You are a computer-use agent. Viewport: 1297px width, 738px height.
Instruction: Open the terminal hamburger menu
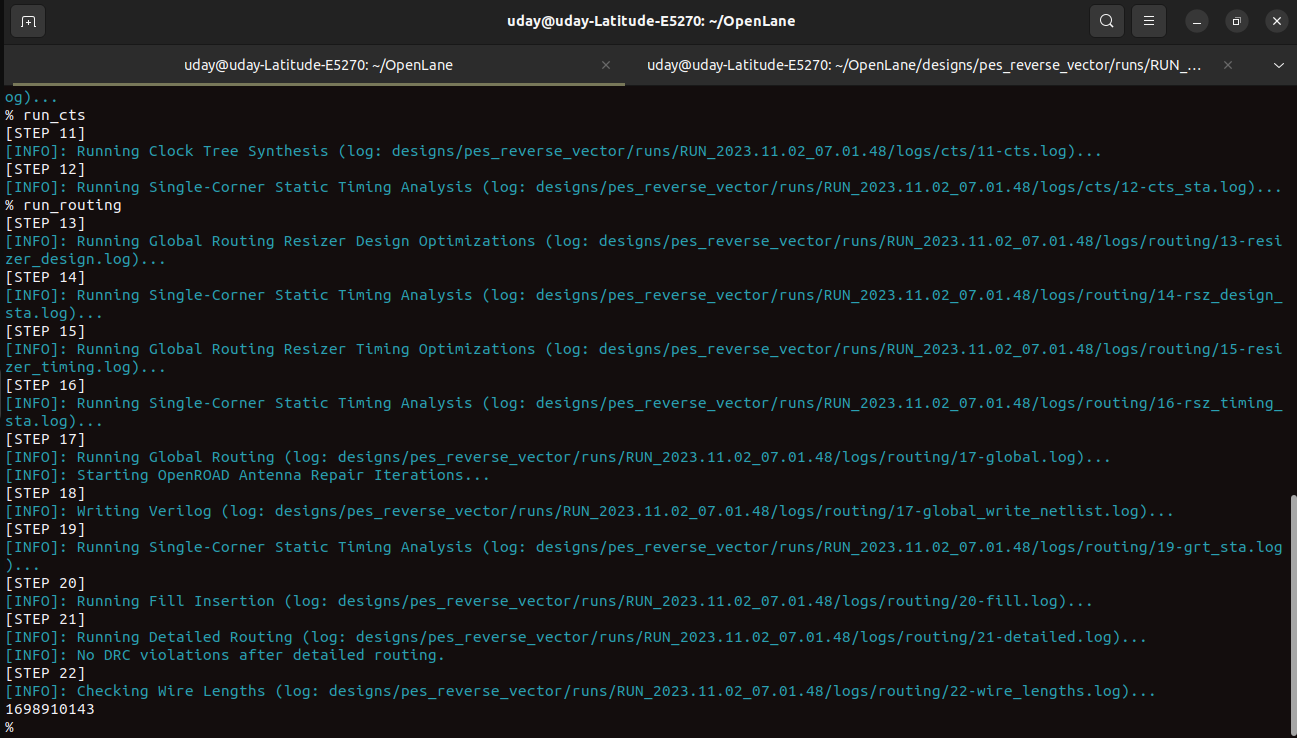(x=1148, y=21)
